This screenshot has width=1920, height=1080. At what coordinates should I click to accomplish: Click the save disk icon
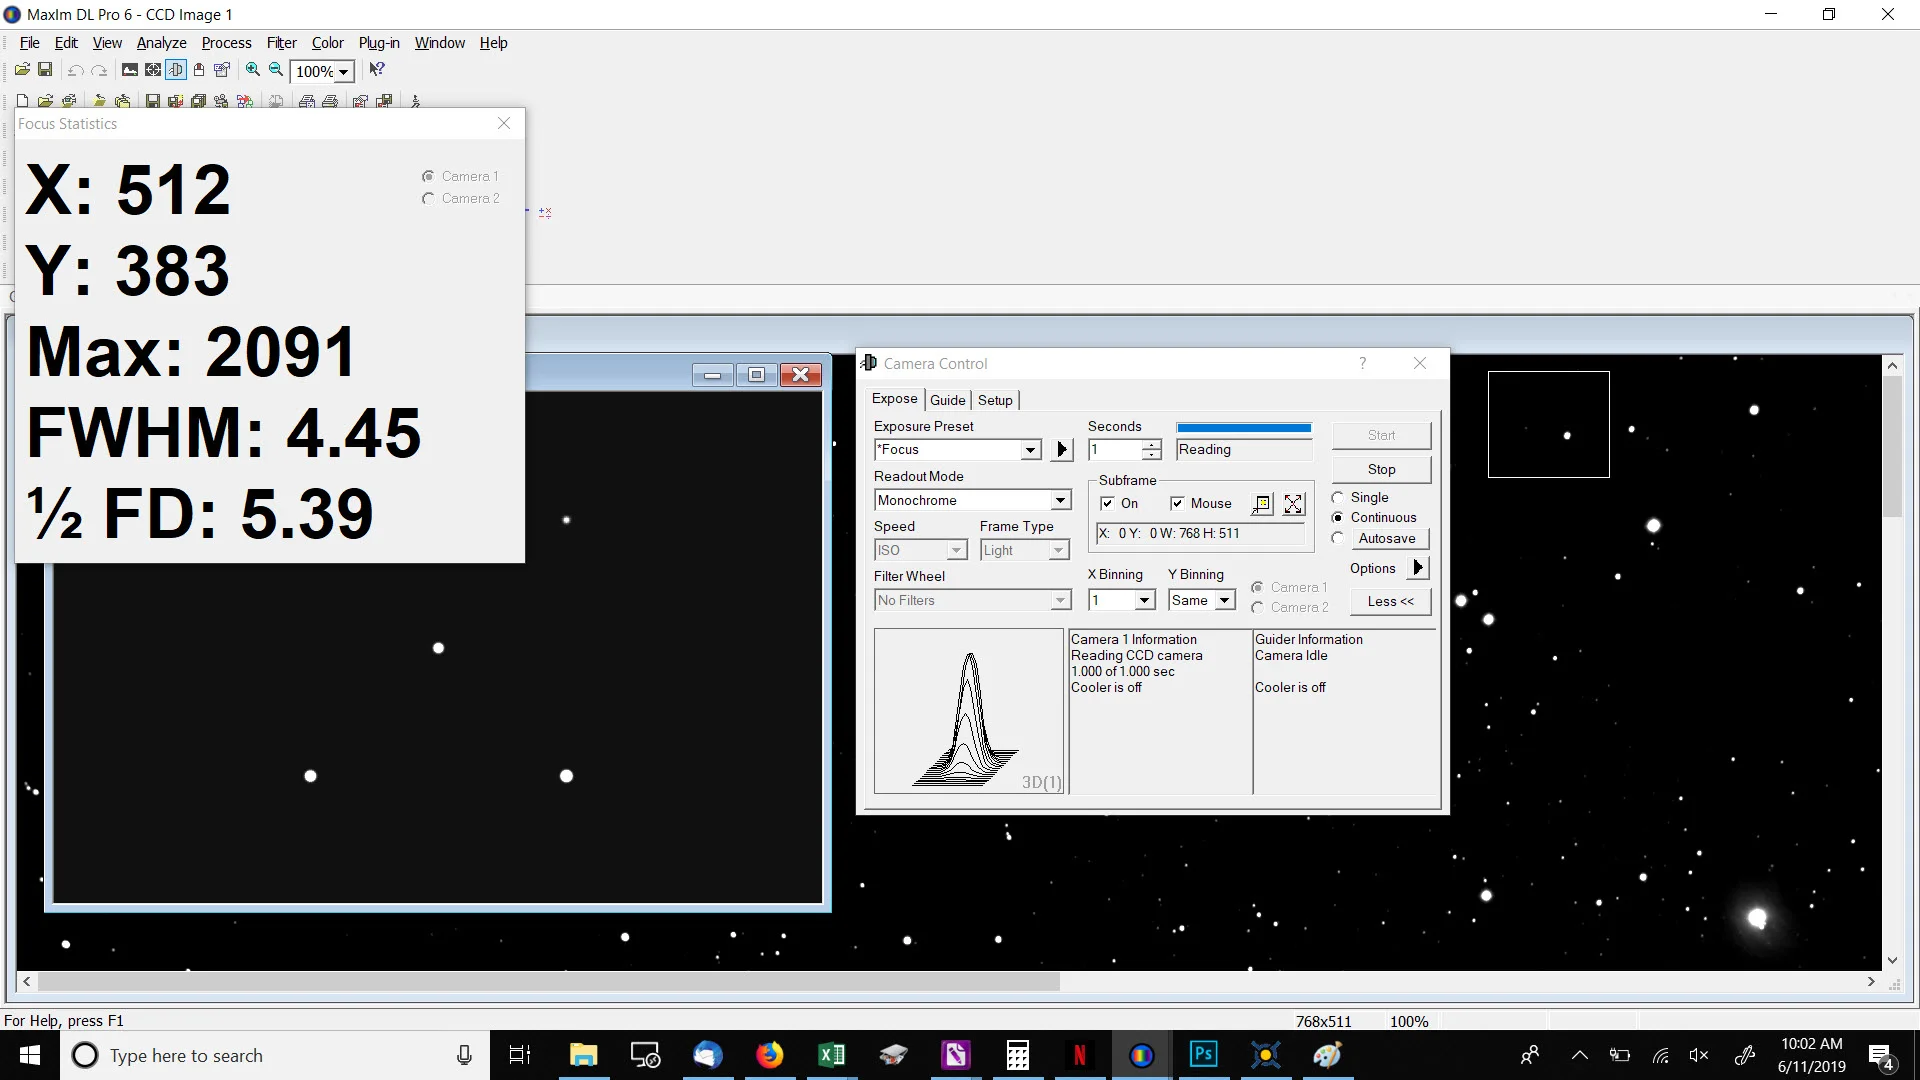coord(45,69)
